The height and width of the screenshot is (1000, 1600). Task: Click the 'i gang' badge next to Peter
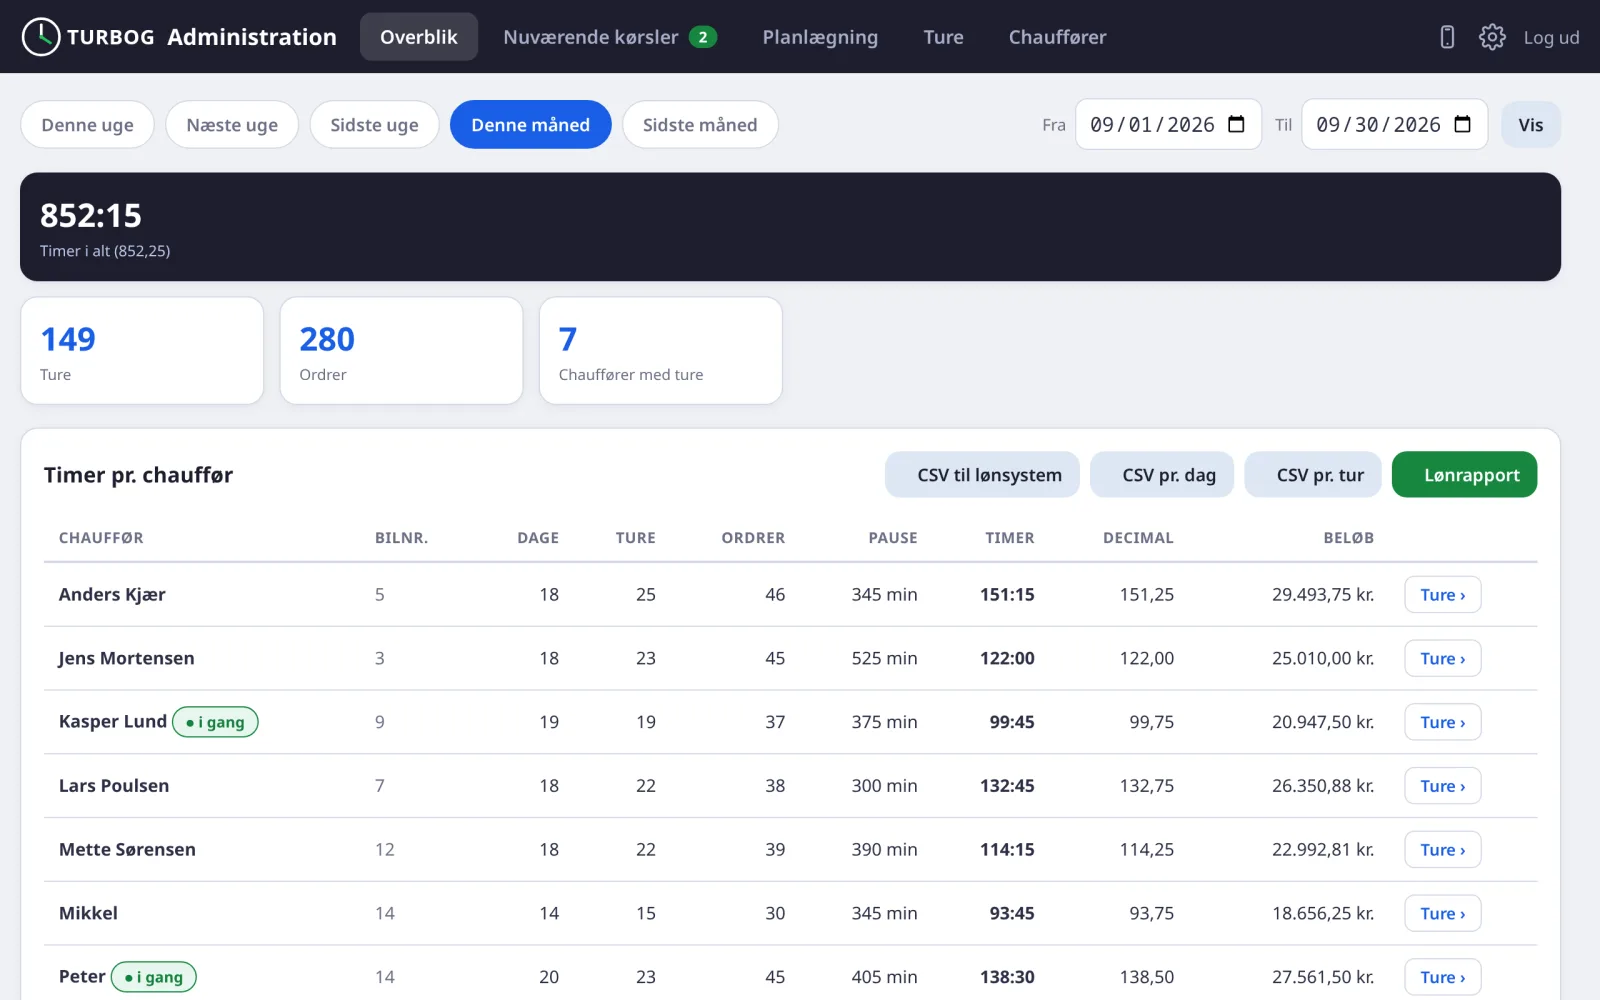[154, 977]
